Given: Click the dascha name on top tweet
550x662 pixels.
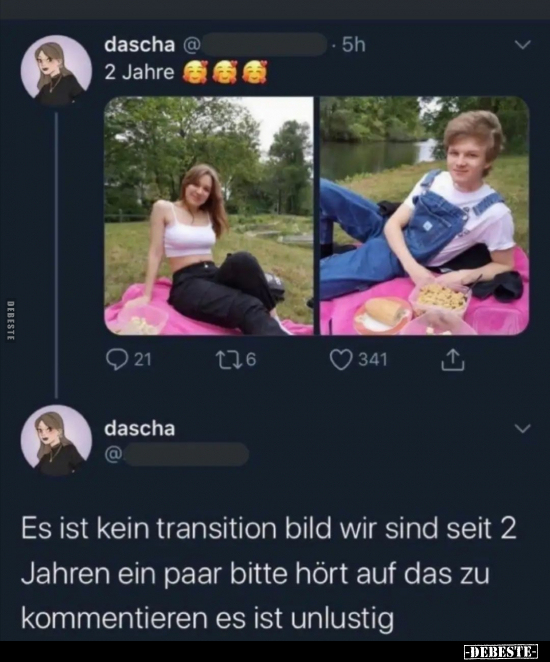Looking at the screenshot, I should coord(140,44).
